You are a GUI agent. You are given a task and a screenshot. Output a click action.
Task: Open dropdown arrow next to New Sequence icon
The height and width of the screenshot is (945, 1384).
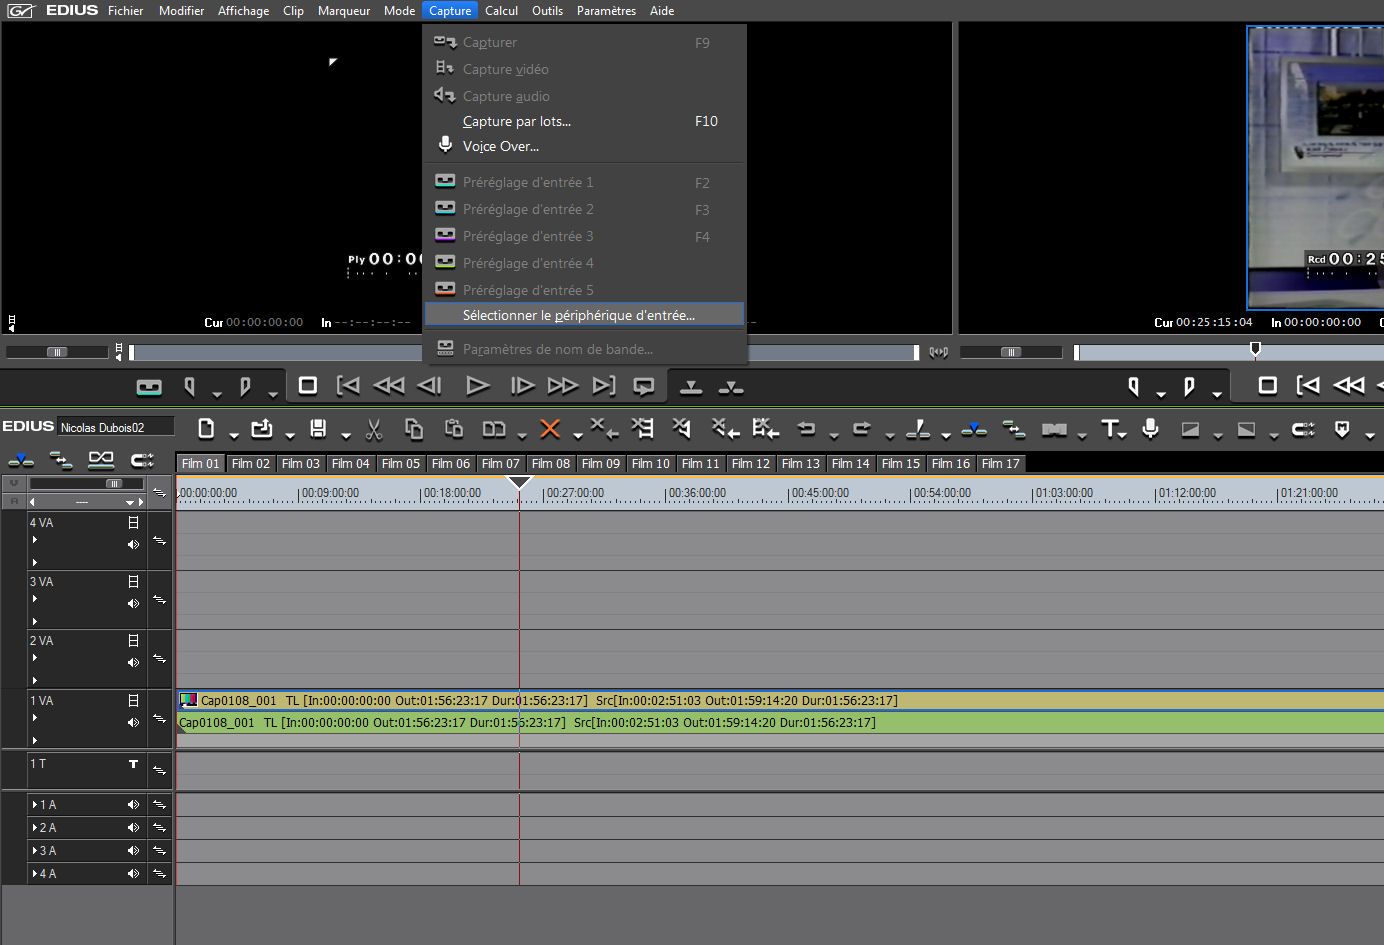[x=234, y=435]
